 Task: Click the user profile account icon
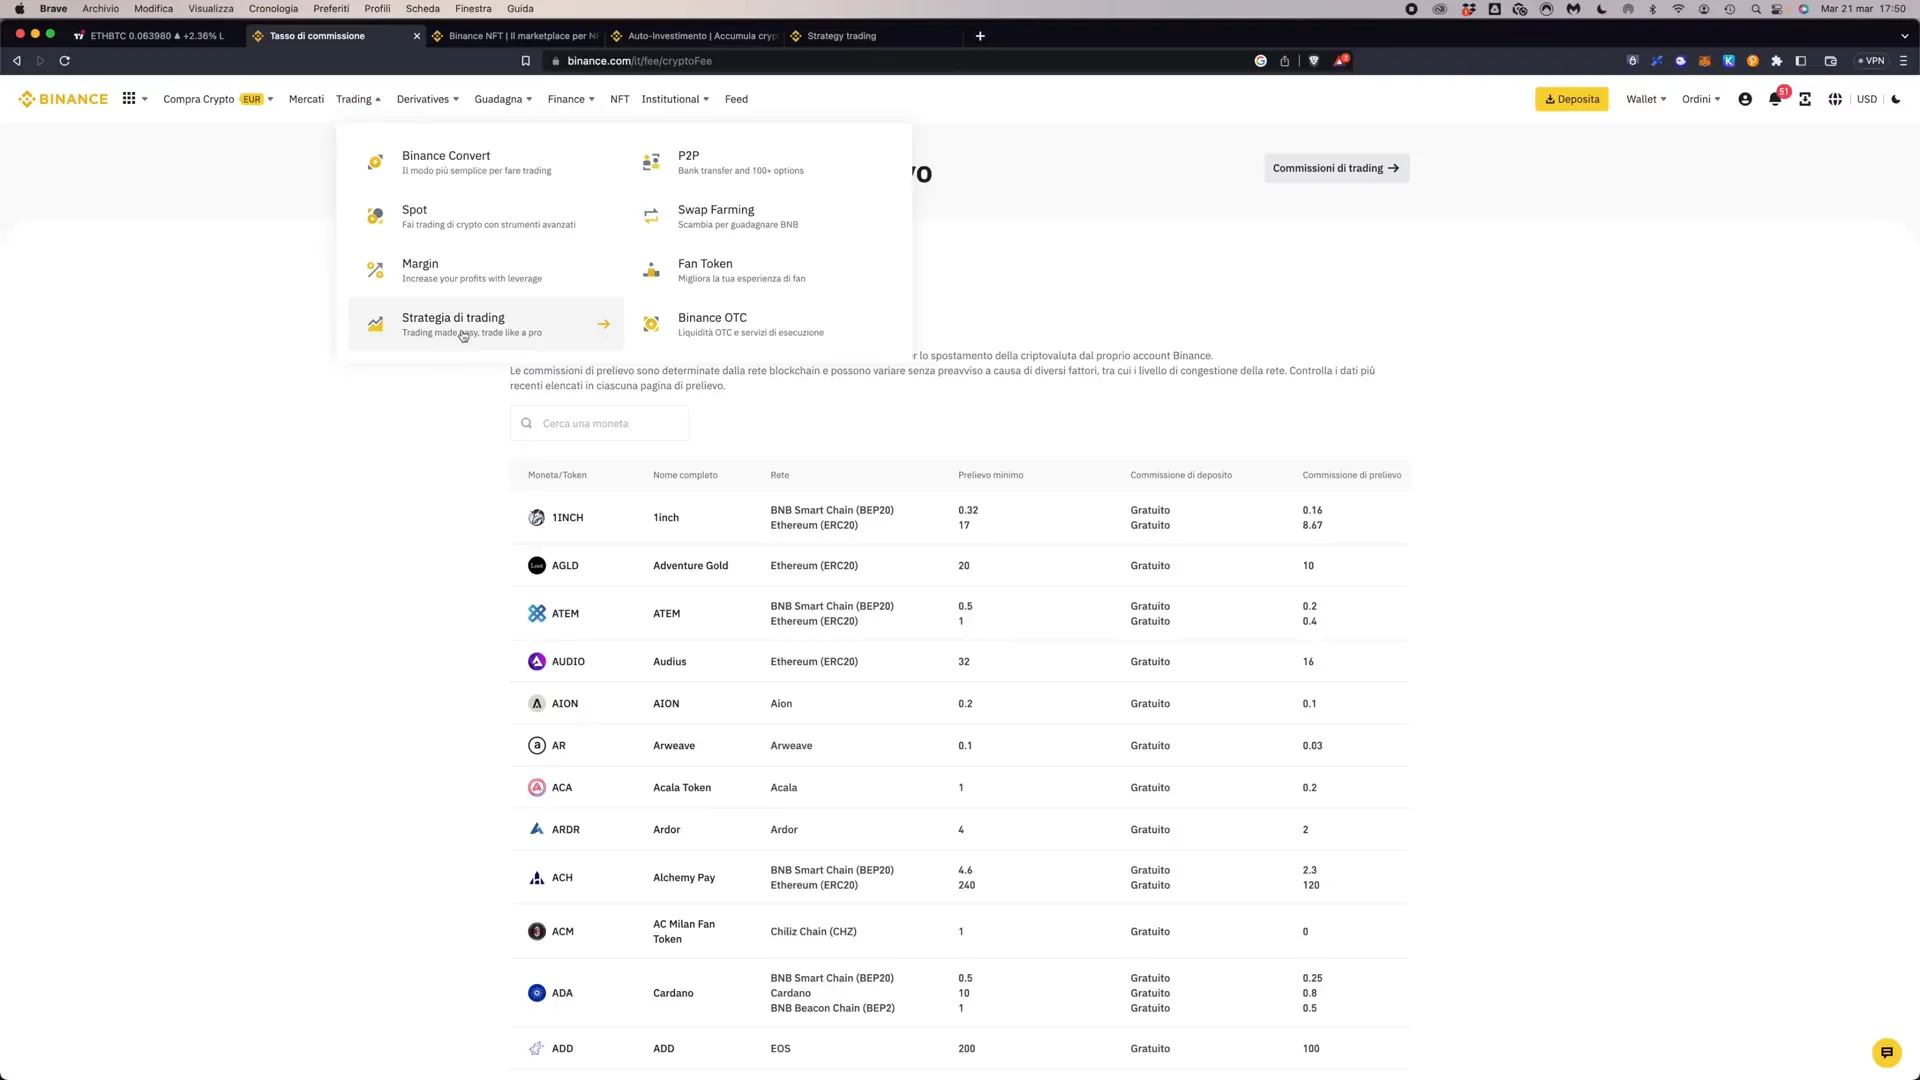(1745, 99)
